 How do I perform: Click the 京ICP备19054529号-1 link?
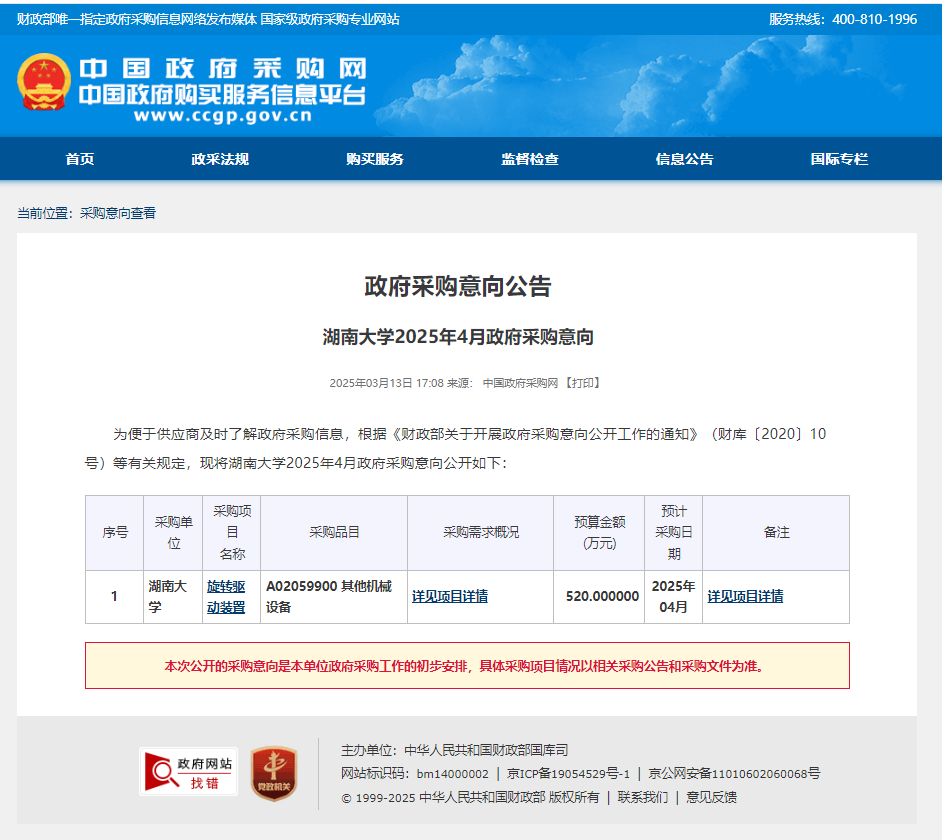pyautogui.click(x=568, y=774)
